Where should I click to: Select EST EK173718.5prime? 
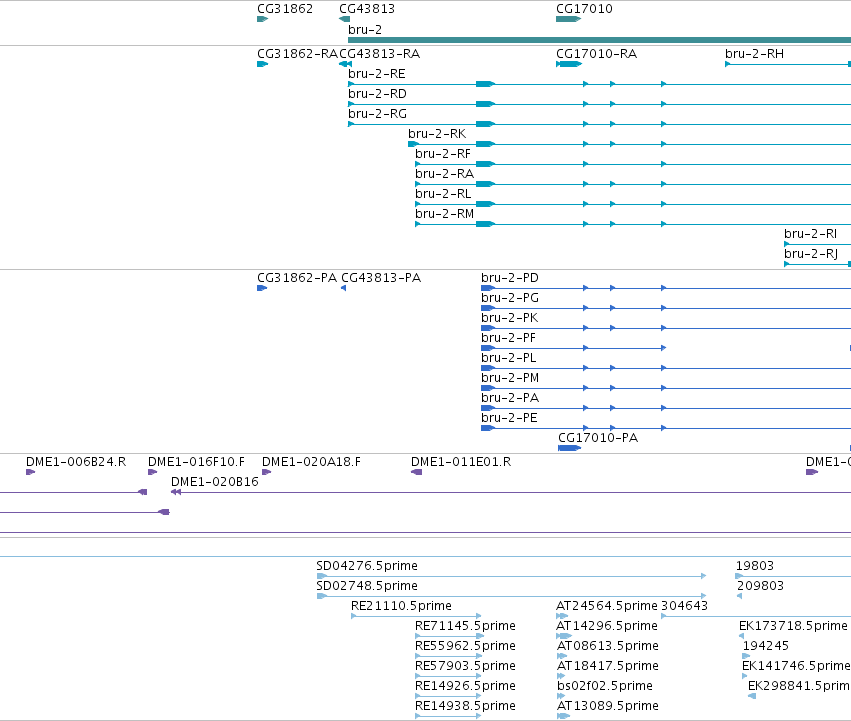(x=741, y=636)
